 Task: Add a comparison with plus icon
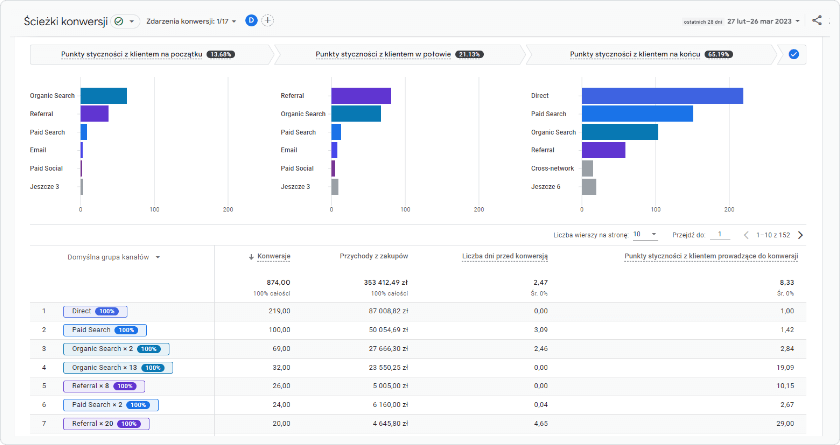[267, 20]
